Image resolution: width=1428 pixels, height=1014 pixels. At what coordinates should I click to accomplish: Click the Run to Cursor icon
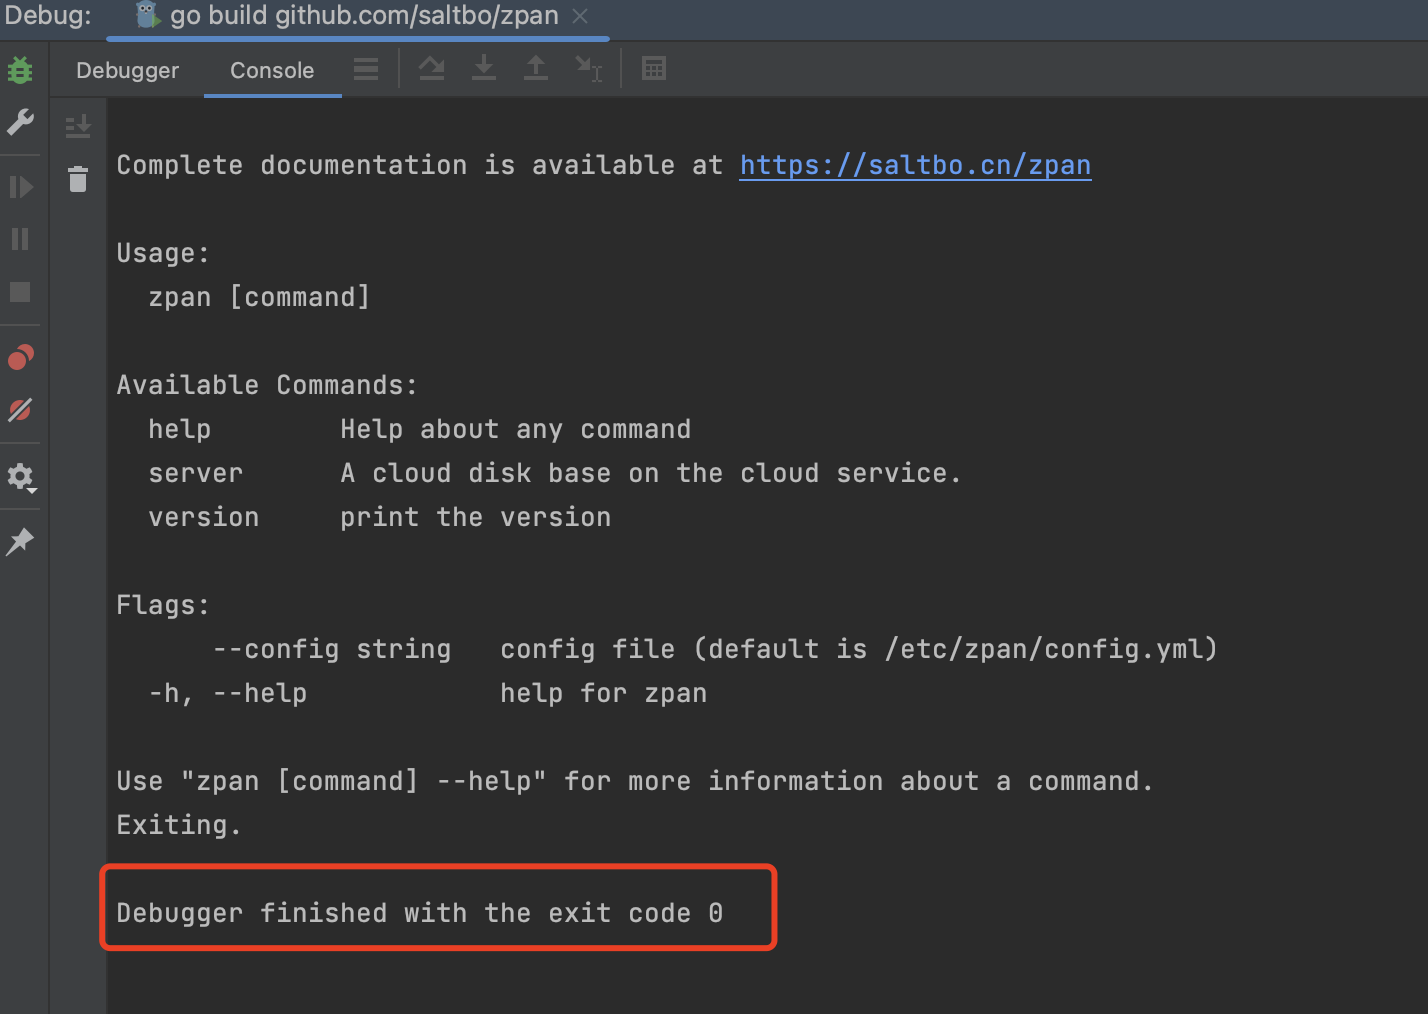pyautogui.click(x=589, y=68)
